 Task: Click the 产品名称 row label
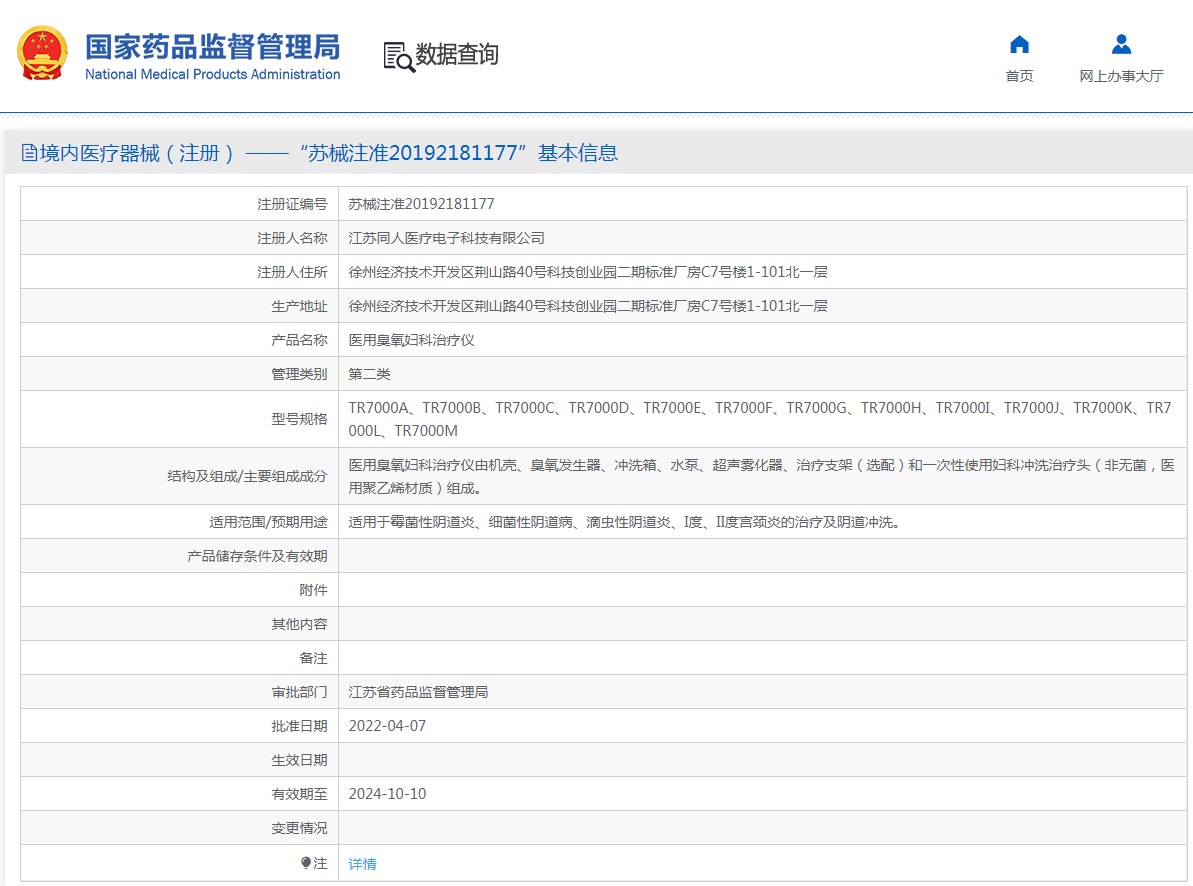pos(299,340)
